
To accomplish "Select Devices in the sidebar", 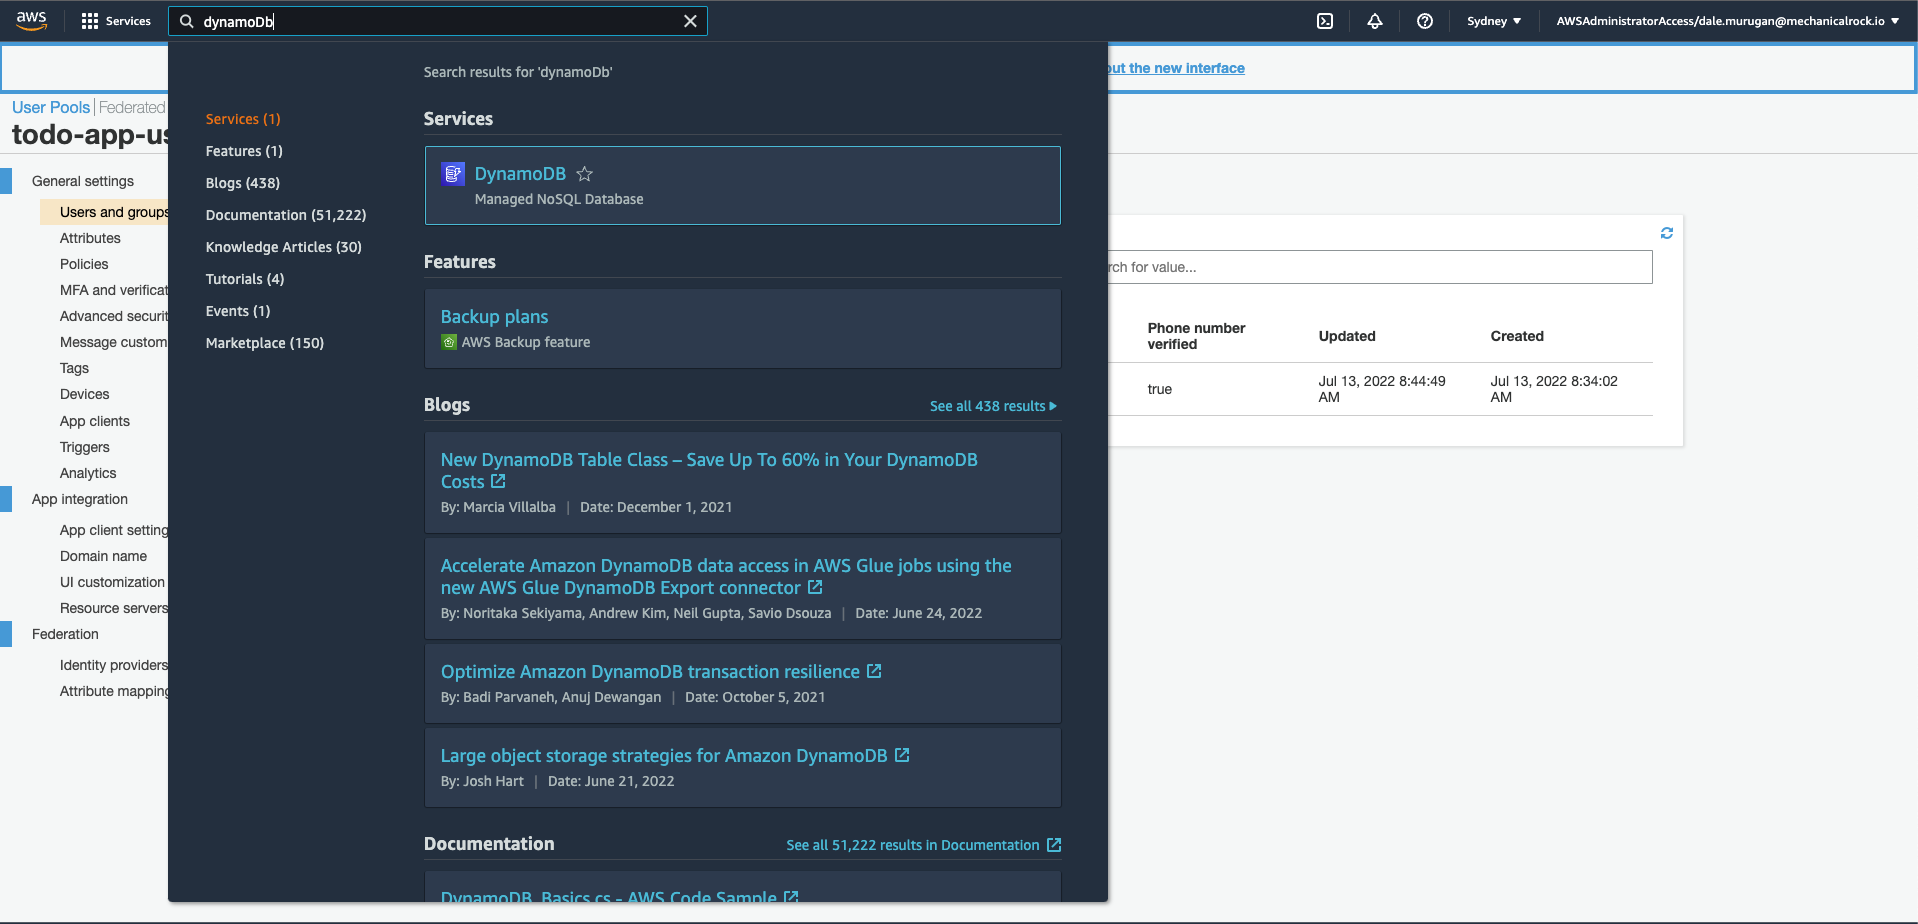I will [x=84, y=394].
